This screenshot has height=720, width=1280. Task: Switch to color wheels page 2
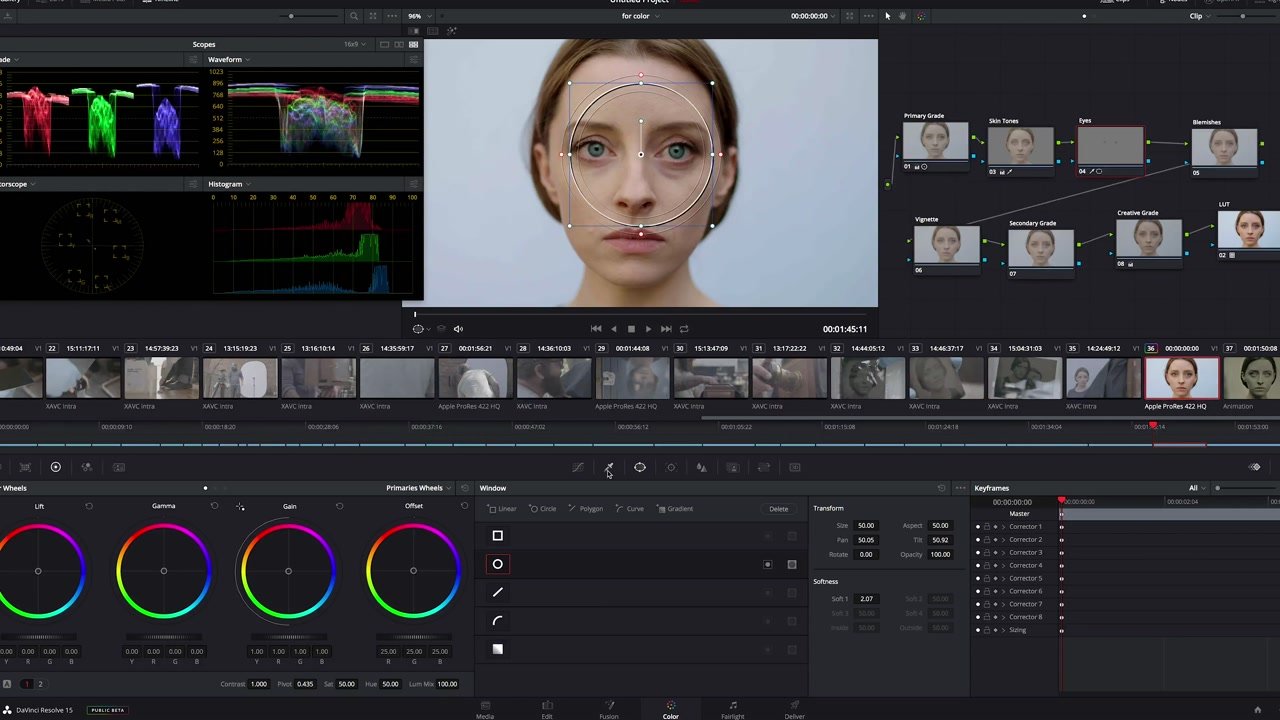click(x=40, y=684)
